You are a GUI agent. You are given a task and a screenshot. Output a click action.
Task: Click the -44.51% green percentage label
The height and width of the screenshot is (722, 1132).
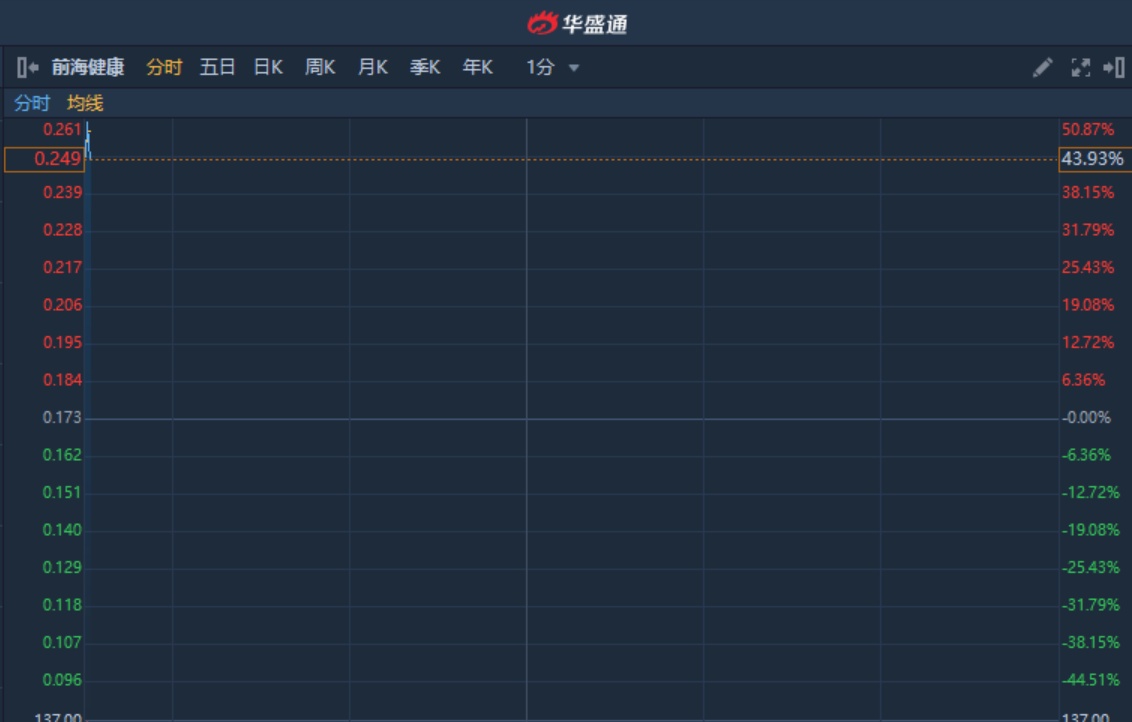(x=1091, y=680)
